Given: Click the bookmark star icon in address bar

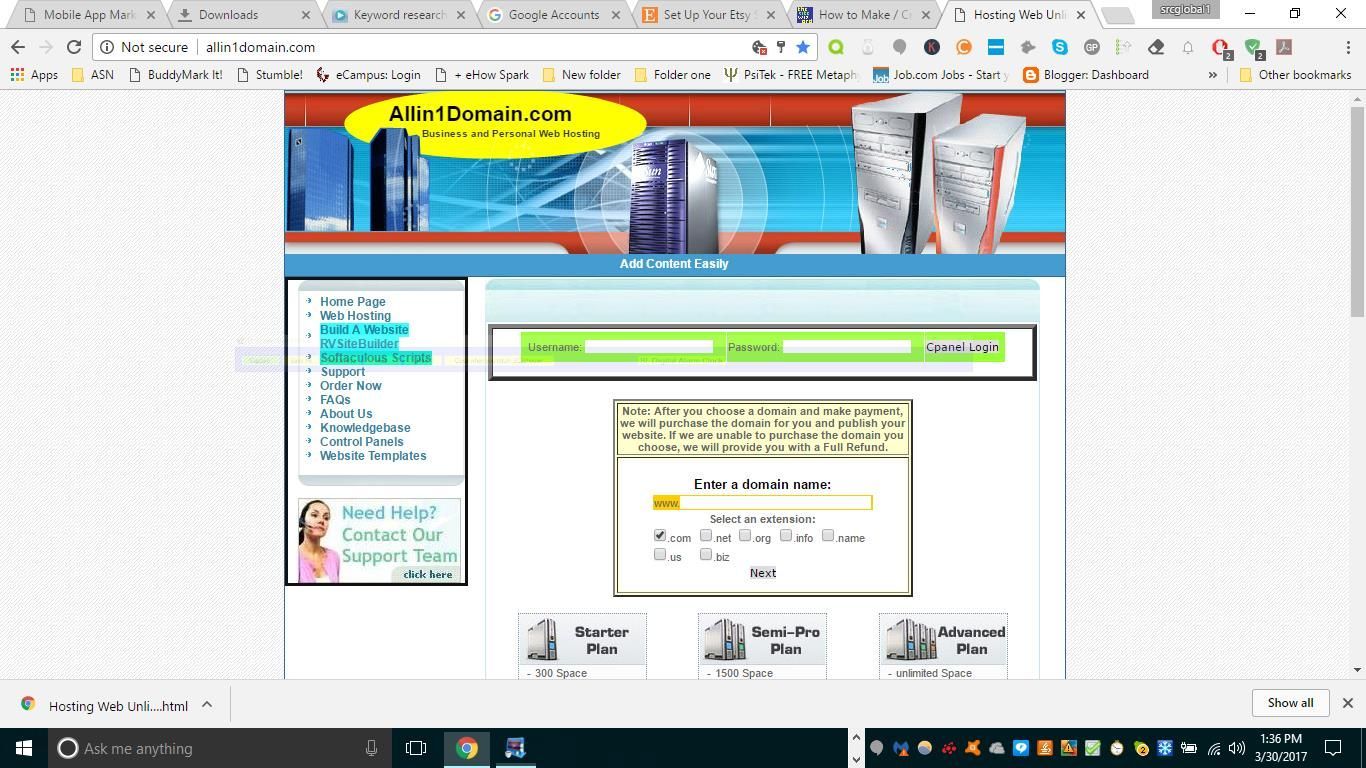Looking at the screenshot, I should pyautogui.click(x=802, y=47).
